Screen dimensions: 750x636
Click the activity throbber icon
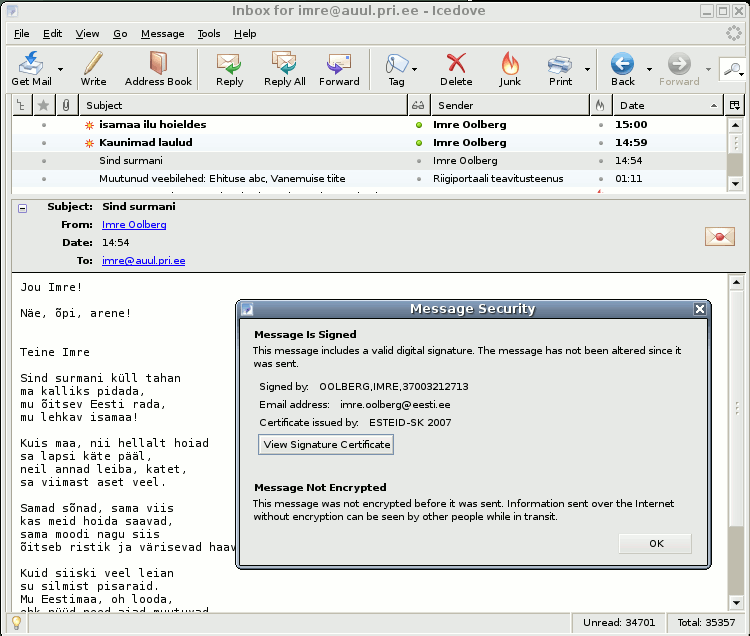point(734,33)
